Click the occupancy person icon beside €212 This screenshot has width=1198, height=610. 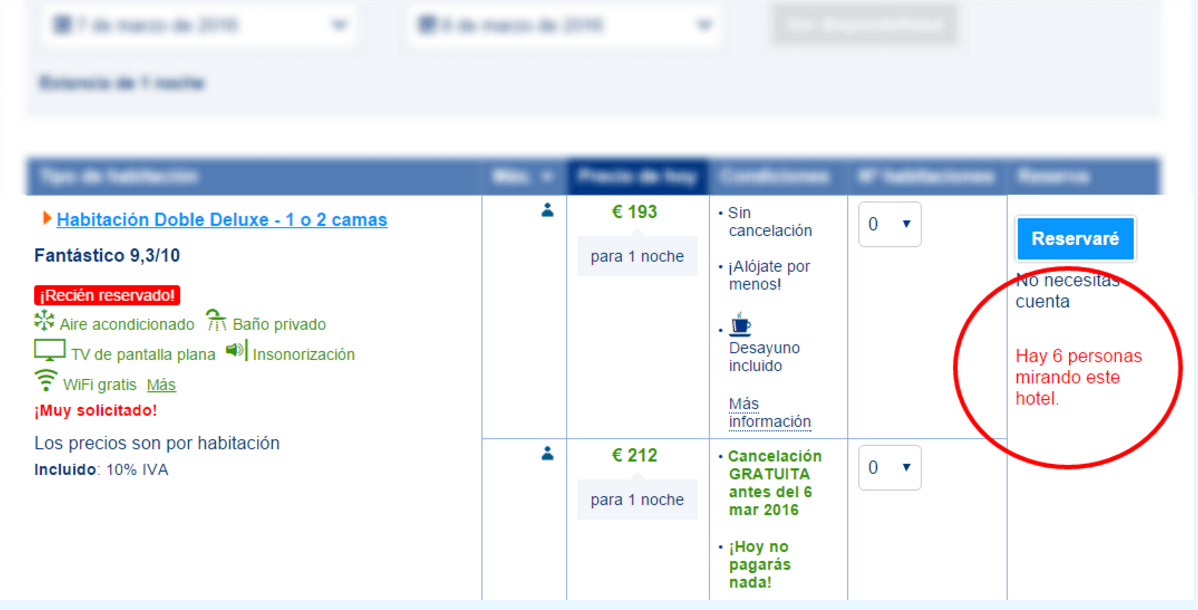(547, 454)
